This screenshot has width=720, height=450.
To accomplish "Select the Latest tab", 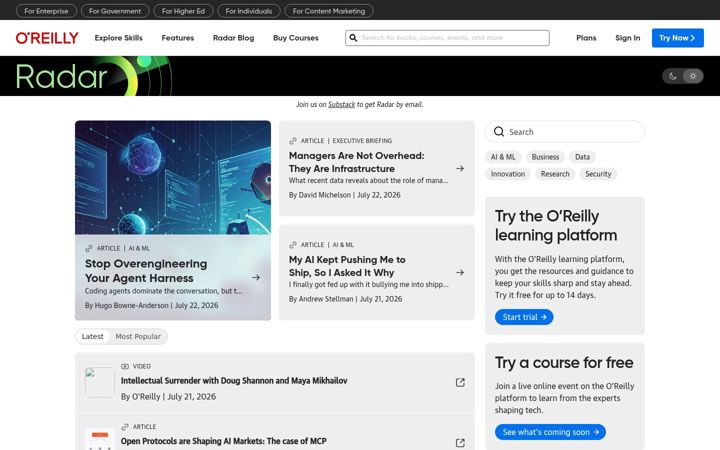I will 92,337.
